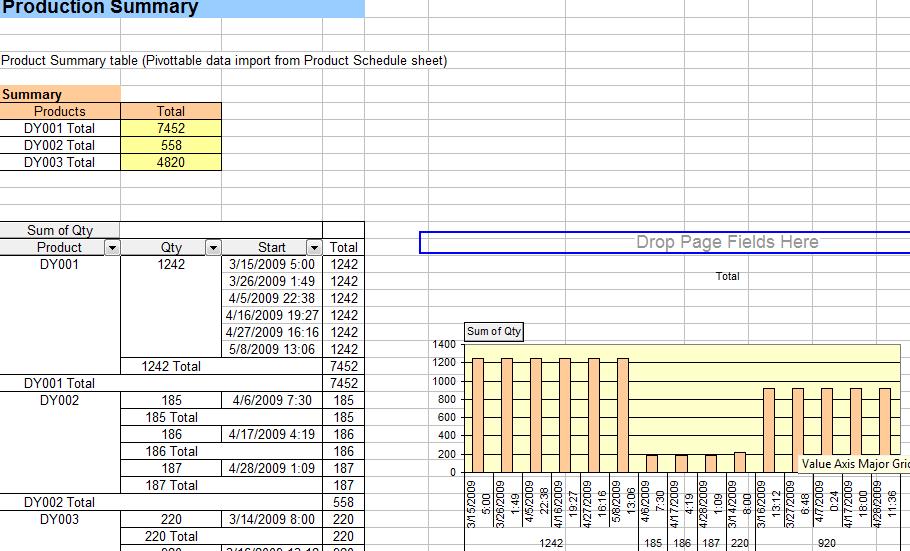
Task: Select the 187 Total row cell
Action: click(221, 485)
